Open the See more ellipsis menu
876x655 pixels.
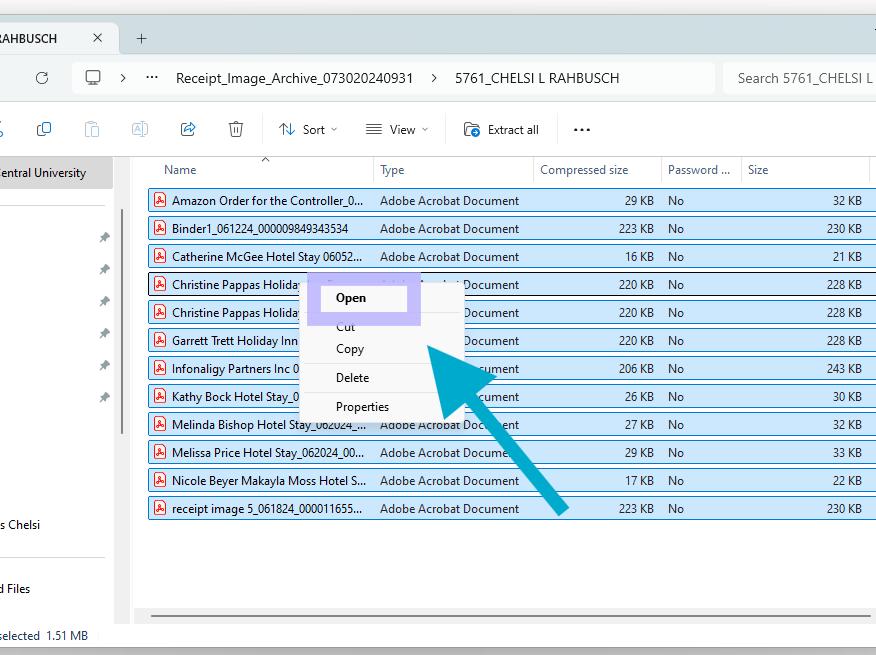pyautogui.click(x=582, y=129)
